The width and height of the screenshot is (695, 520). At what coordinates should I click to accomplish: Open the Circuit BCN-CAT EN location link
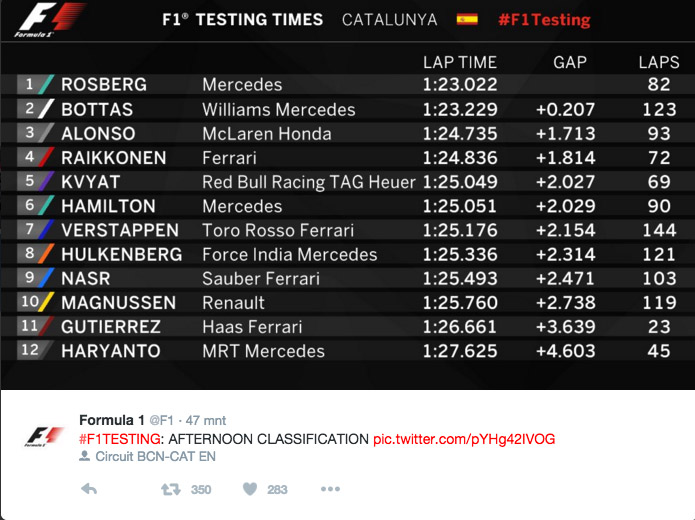(x=156, y=456)
